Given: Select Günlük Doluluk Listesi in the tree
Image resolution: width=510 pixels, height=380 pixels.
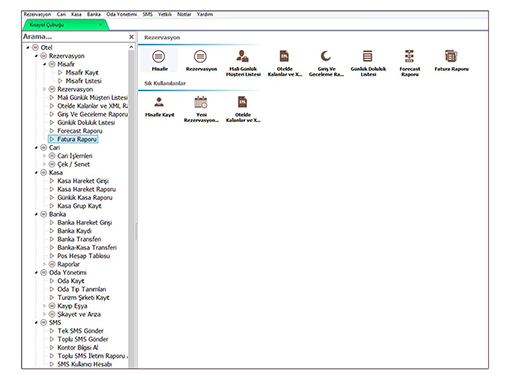Looking at the screenshot, I should 86,123.
